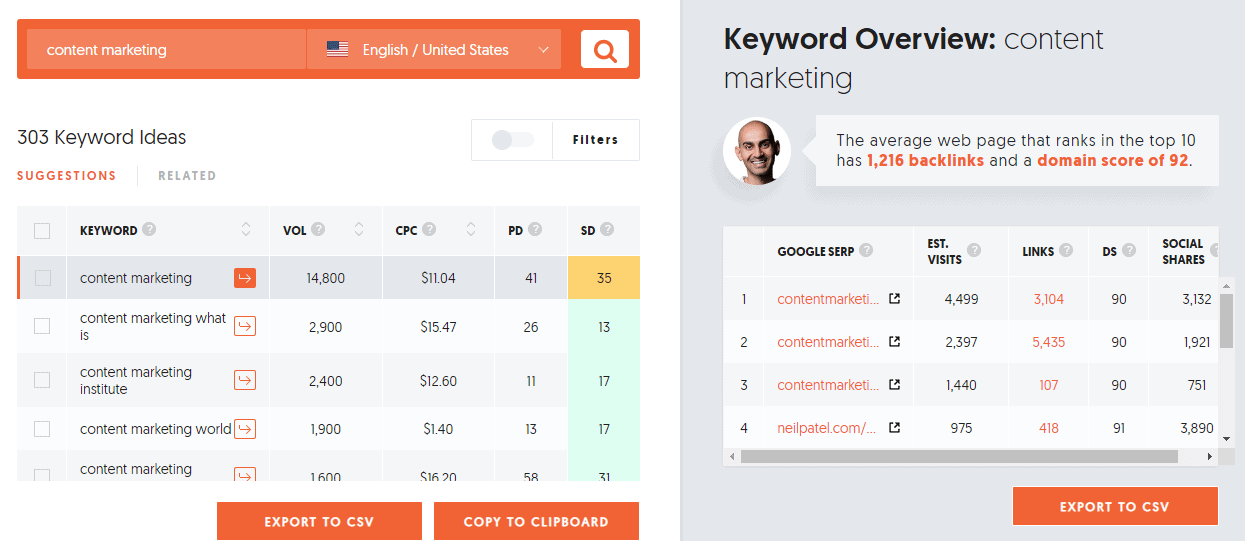
Task: Click arrow icon next to 'content marketing' keyword
Action: [x=245, y=278]
